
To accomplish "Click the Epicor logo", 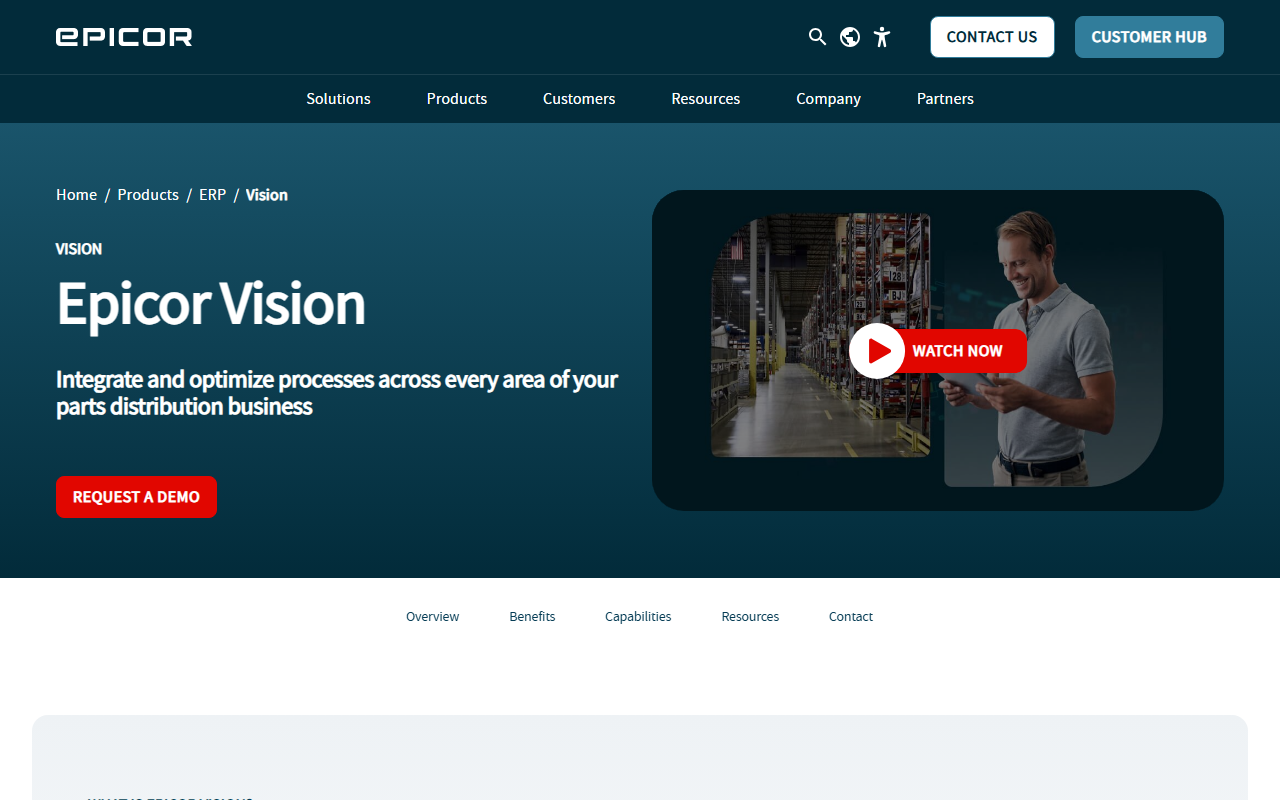I will [x=124, y=37].
